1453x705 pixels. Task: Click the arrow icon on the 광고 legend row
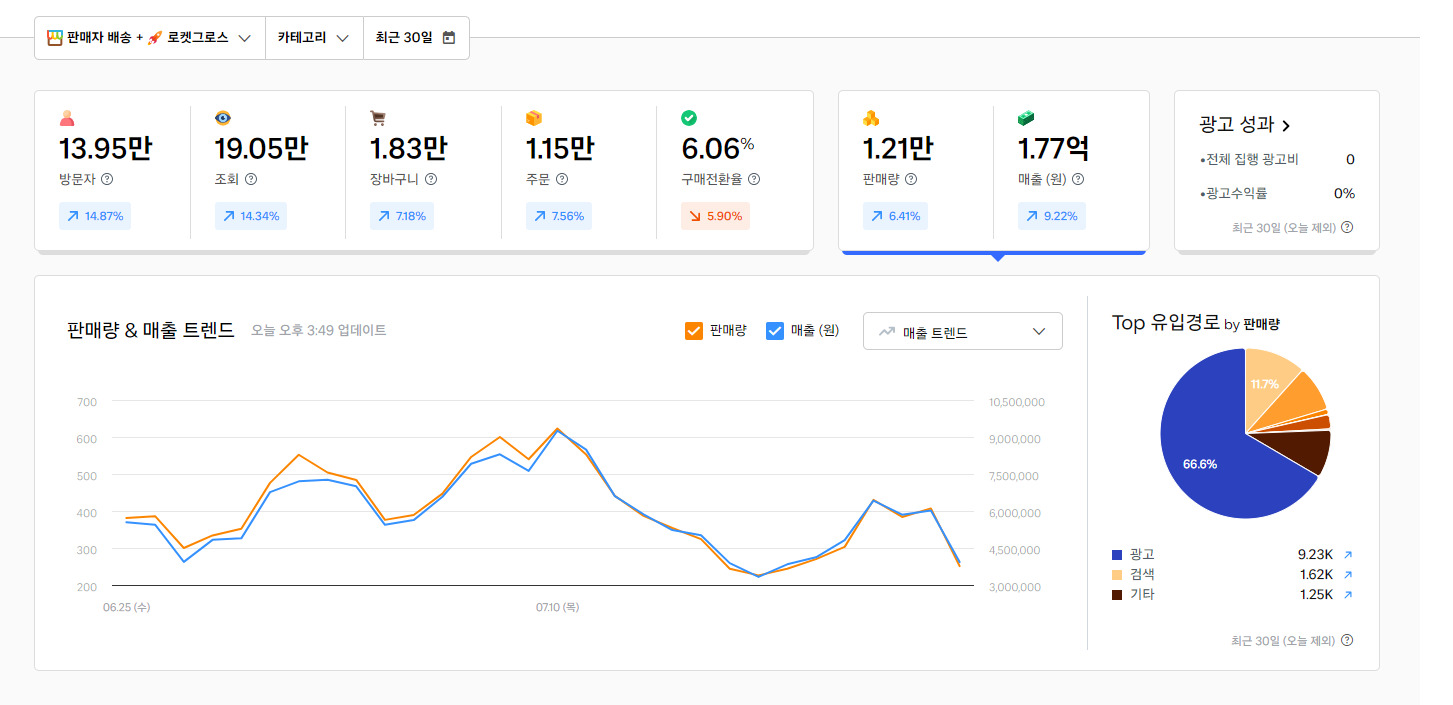tap(1348, 555)
